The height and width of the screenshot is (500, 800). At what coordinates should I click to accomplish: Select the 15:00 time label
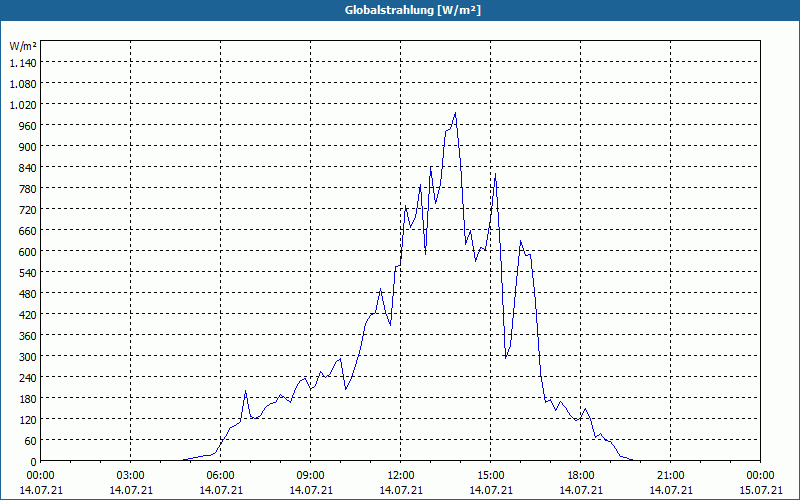click(491, 476)
